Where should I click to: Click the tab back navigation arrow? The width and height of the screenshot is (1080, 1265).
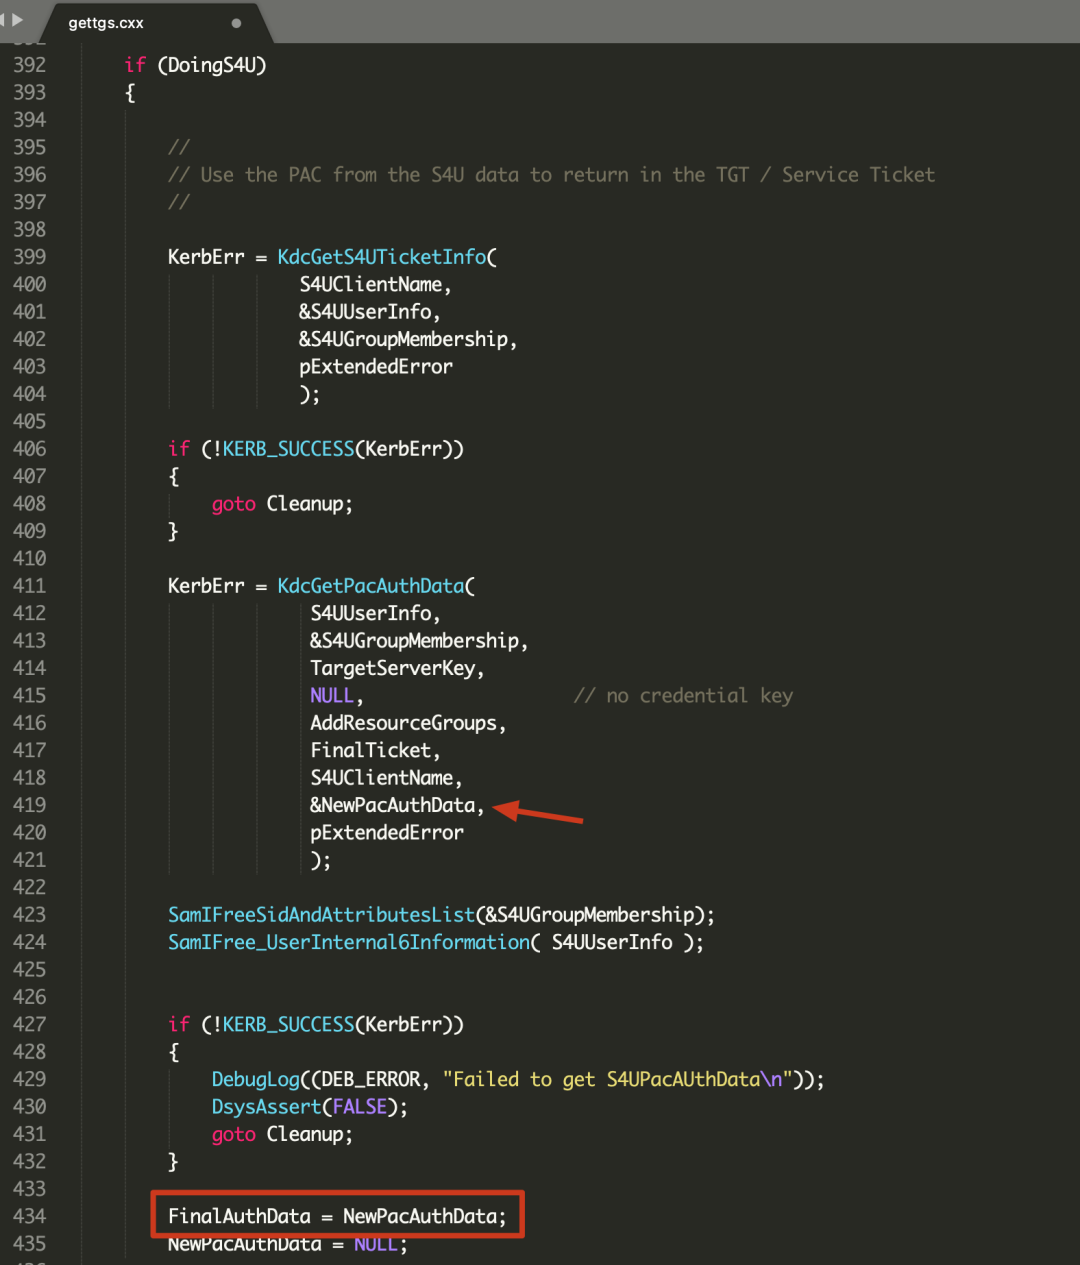tap(3, 19)
